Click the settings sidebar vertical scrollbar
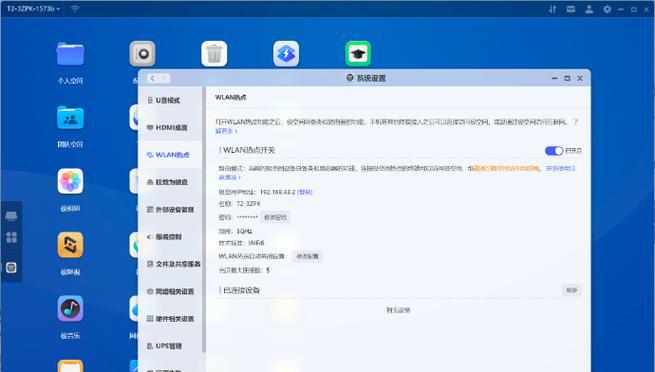Viewport: 655px width, 372px height. (204, 220)
